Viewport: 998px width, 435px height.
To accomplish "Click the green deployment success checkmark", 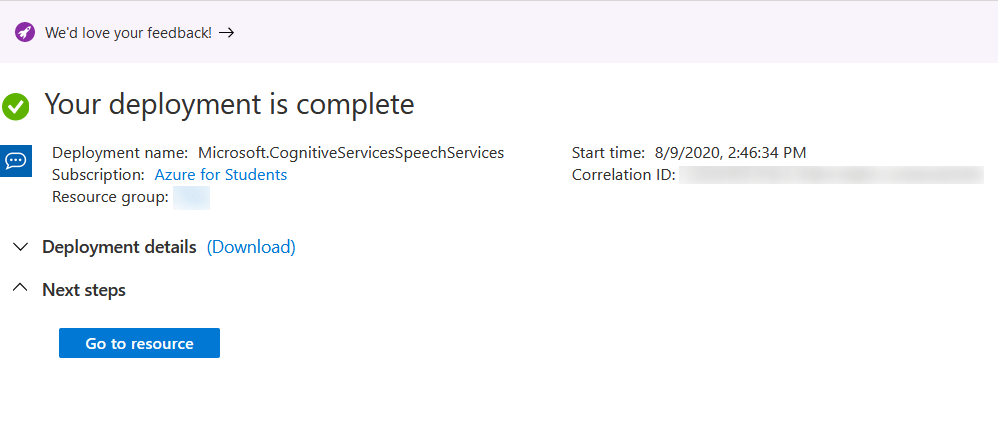I will point(16,105).
